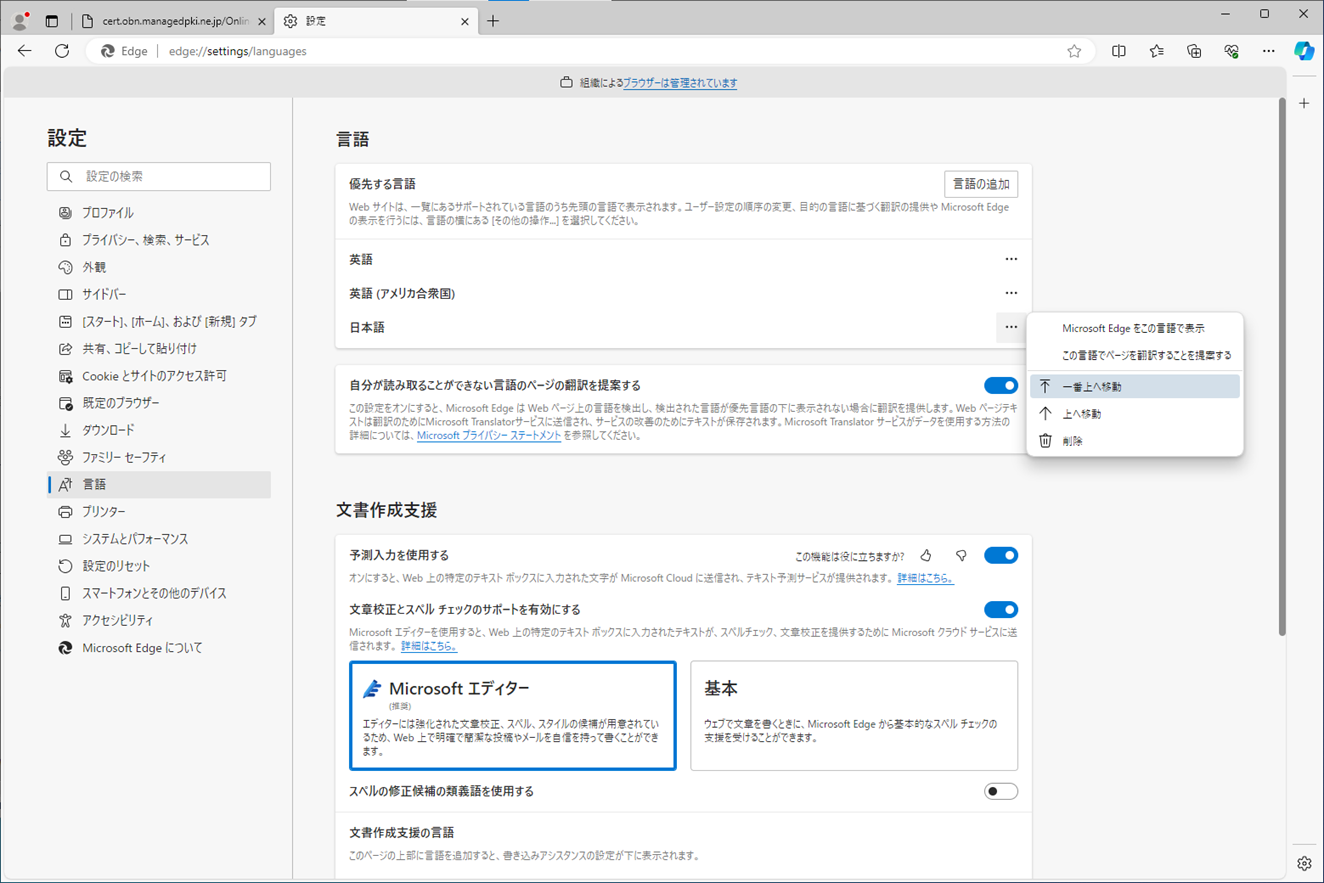The image size is (1324, 883).
Task: Open 詳細はこちら link under 予測入力
Action: tap(925, 579)
